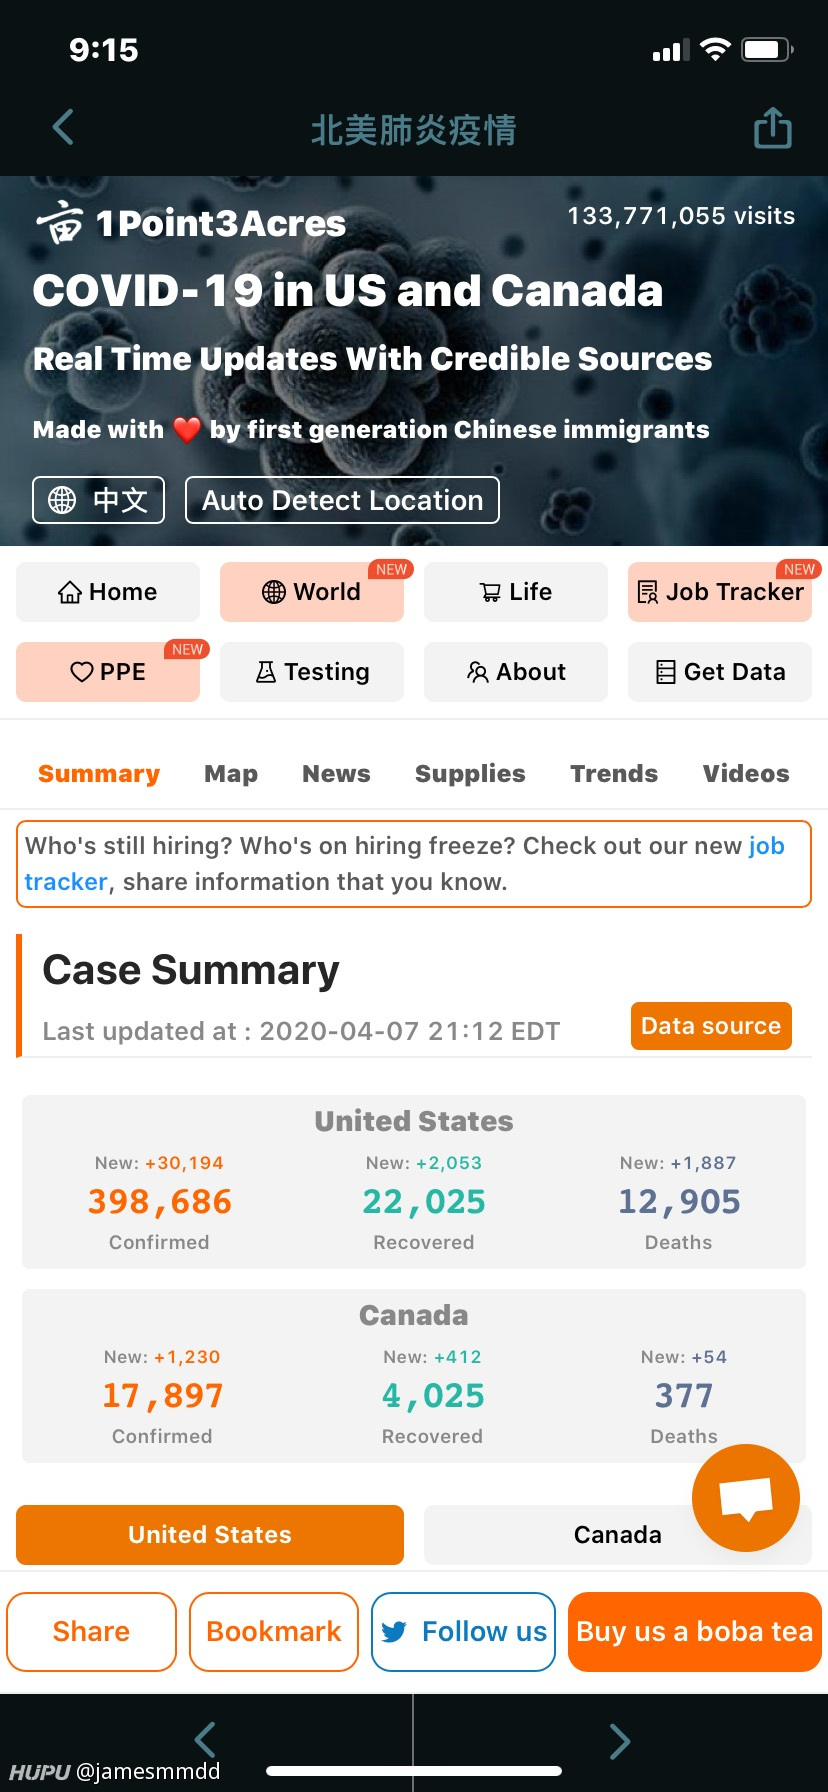Tap Buy us a boba tea
Screen dimensions: 828x1792
coord(695,1632)
